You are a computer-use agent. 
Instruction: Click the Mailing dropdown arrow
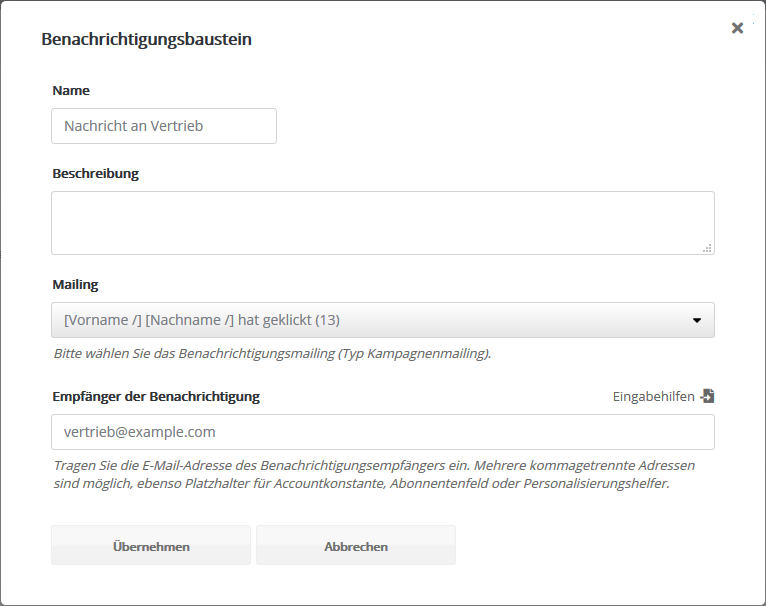696,321
